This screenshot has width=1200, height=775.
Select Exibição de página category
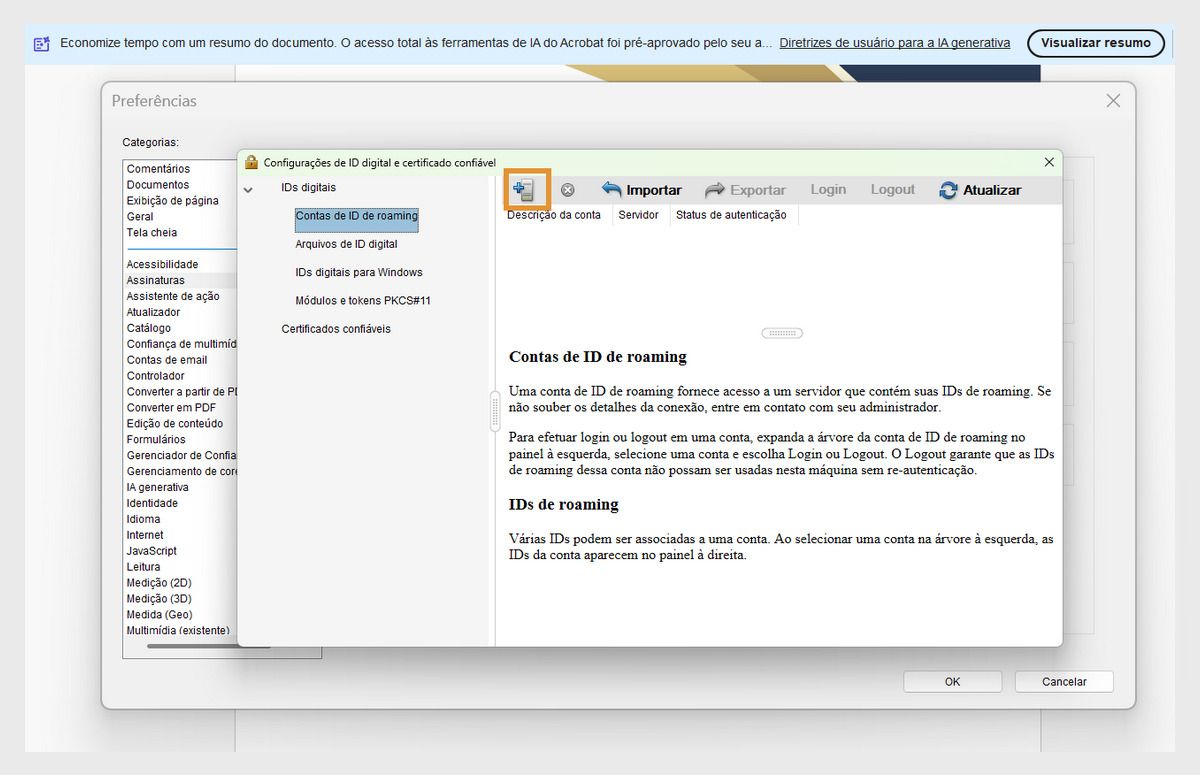[173, 201]
